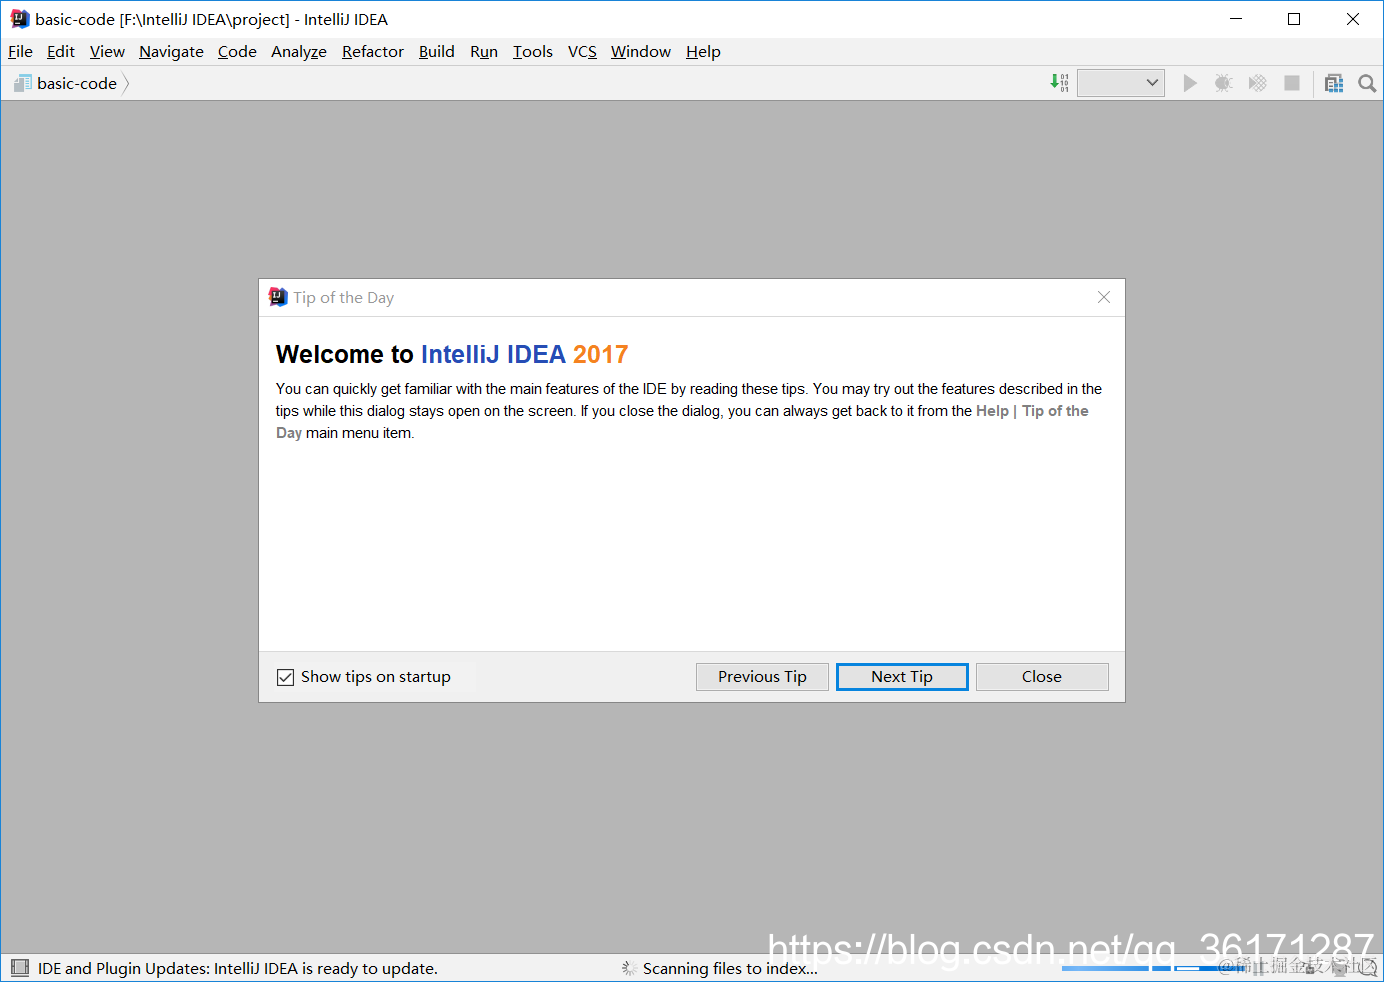
Task: Click basic-code breadcrumb in navigation bar
Action: [77, 84]
